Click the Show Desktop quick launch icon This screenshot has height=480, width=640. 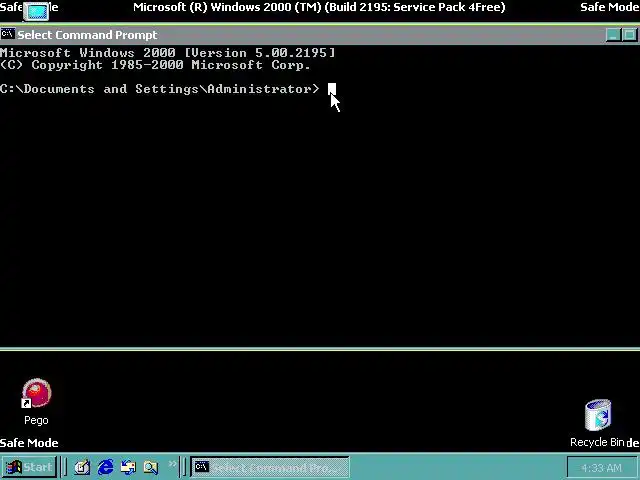pyautogui.click(x=82, y=467)
